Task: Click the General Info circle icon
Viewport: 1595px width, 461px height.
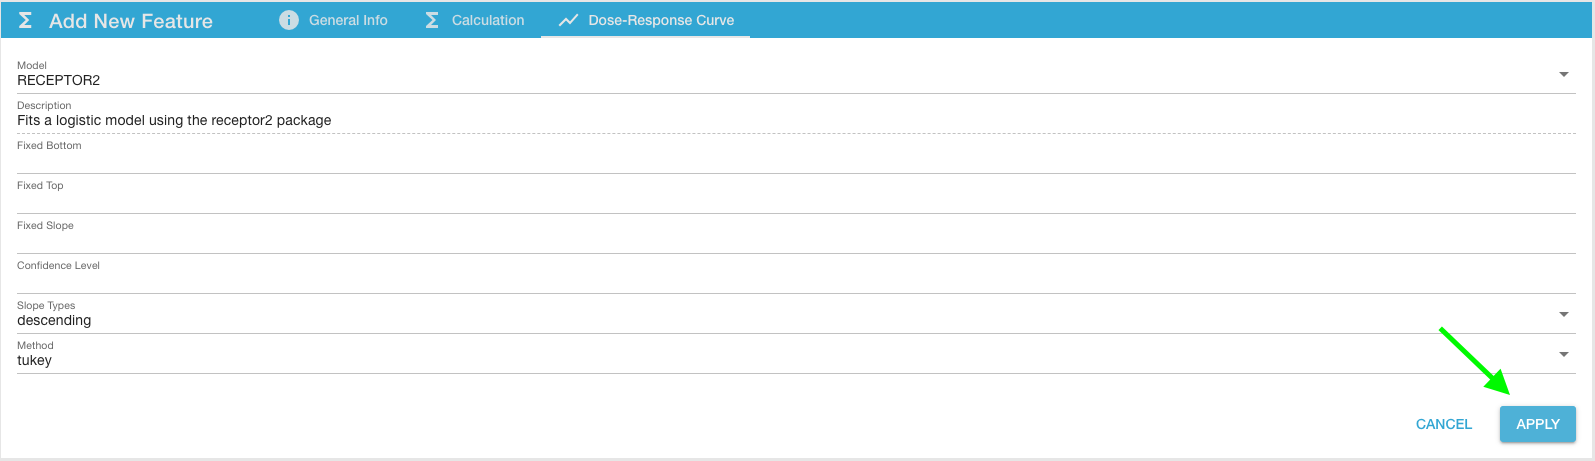Action: [289, 20]
